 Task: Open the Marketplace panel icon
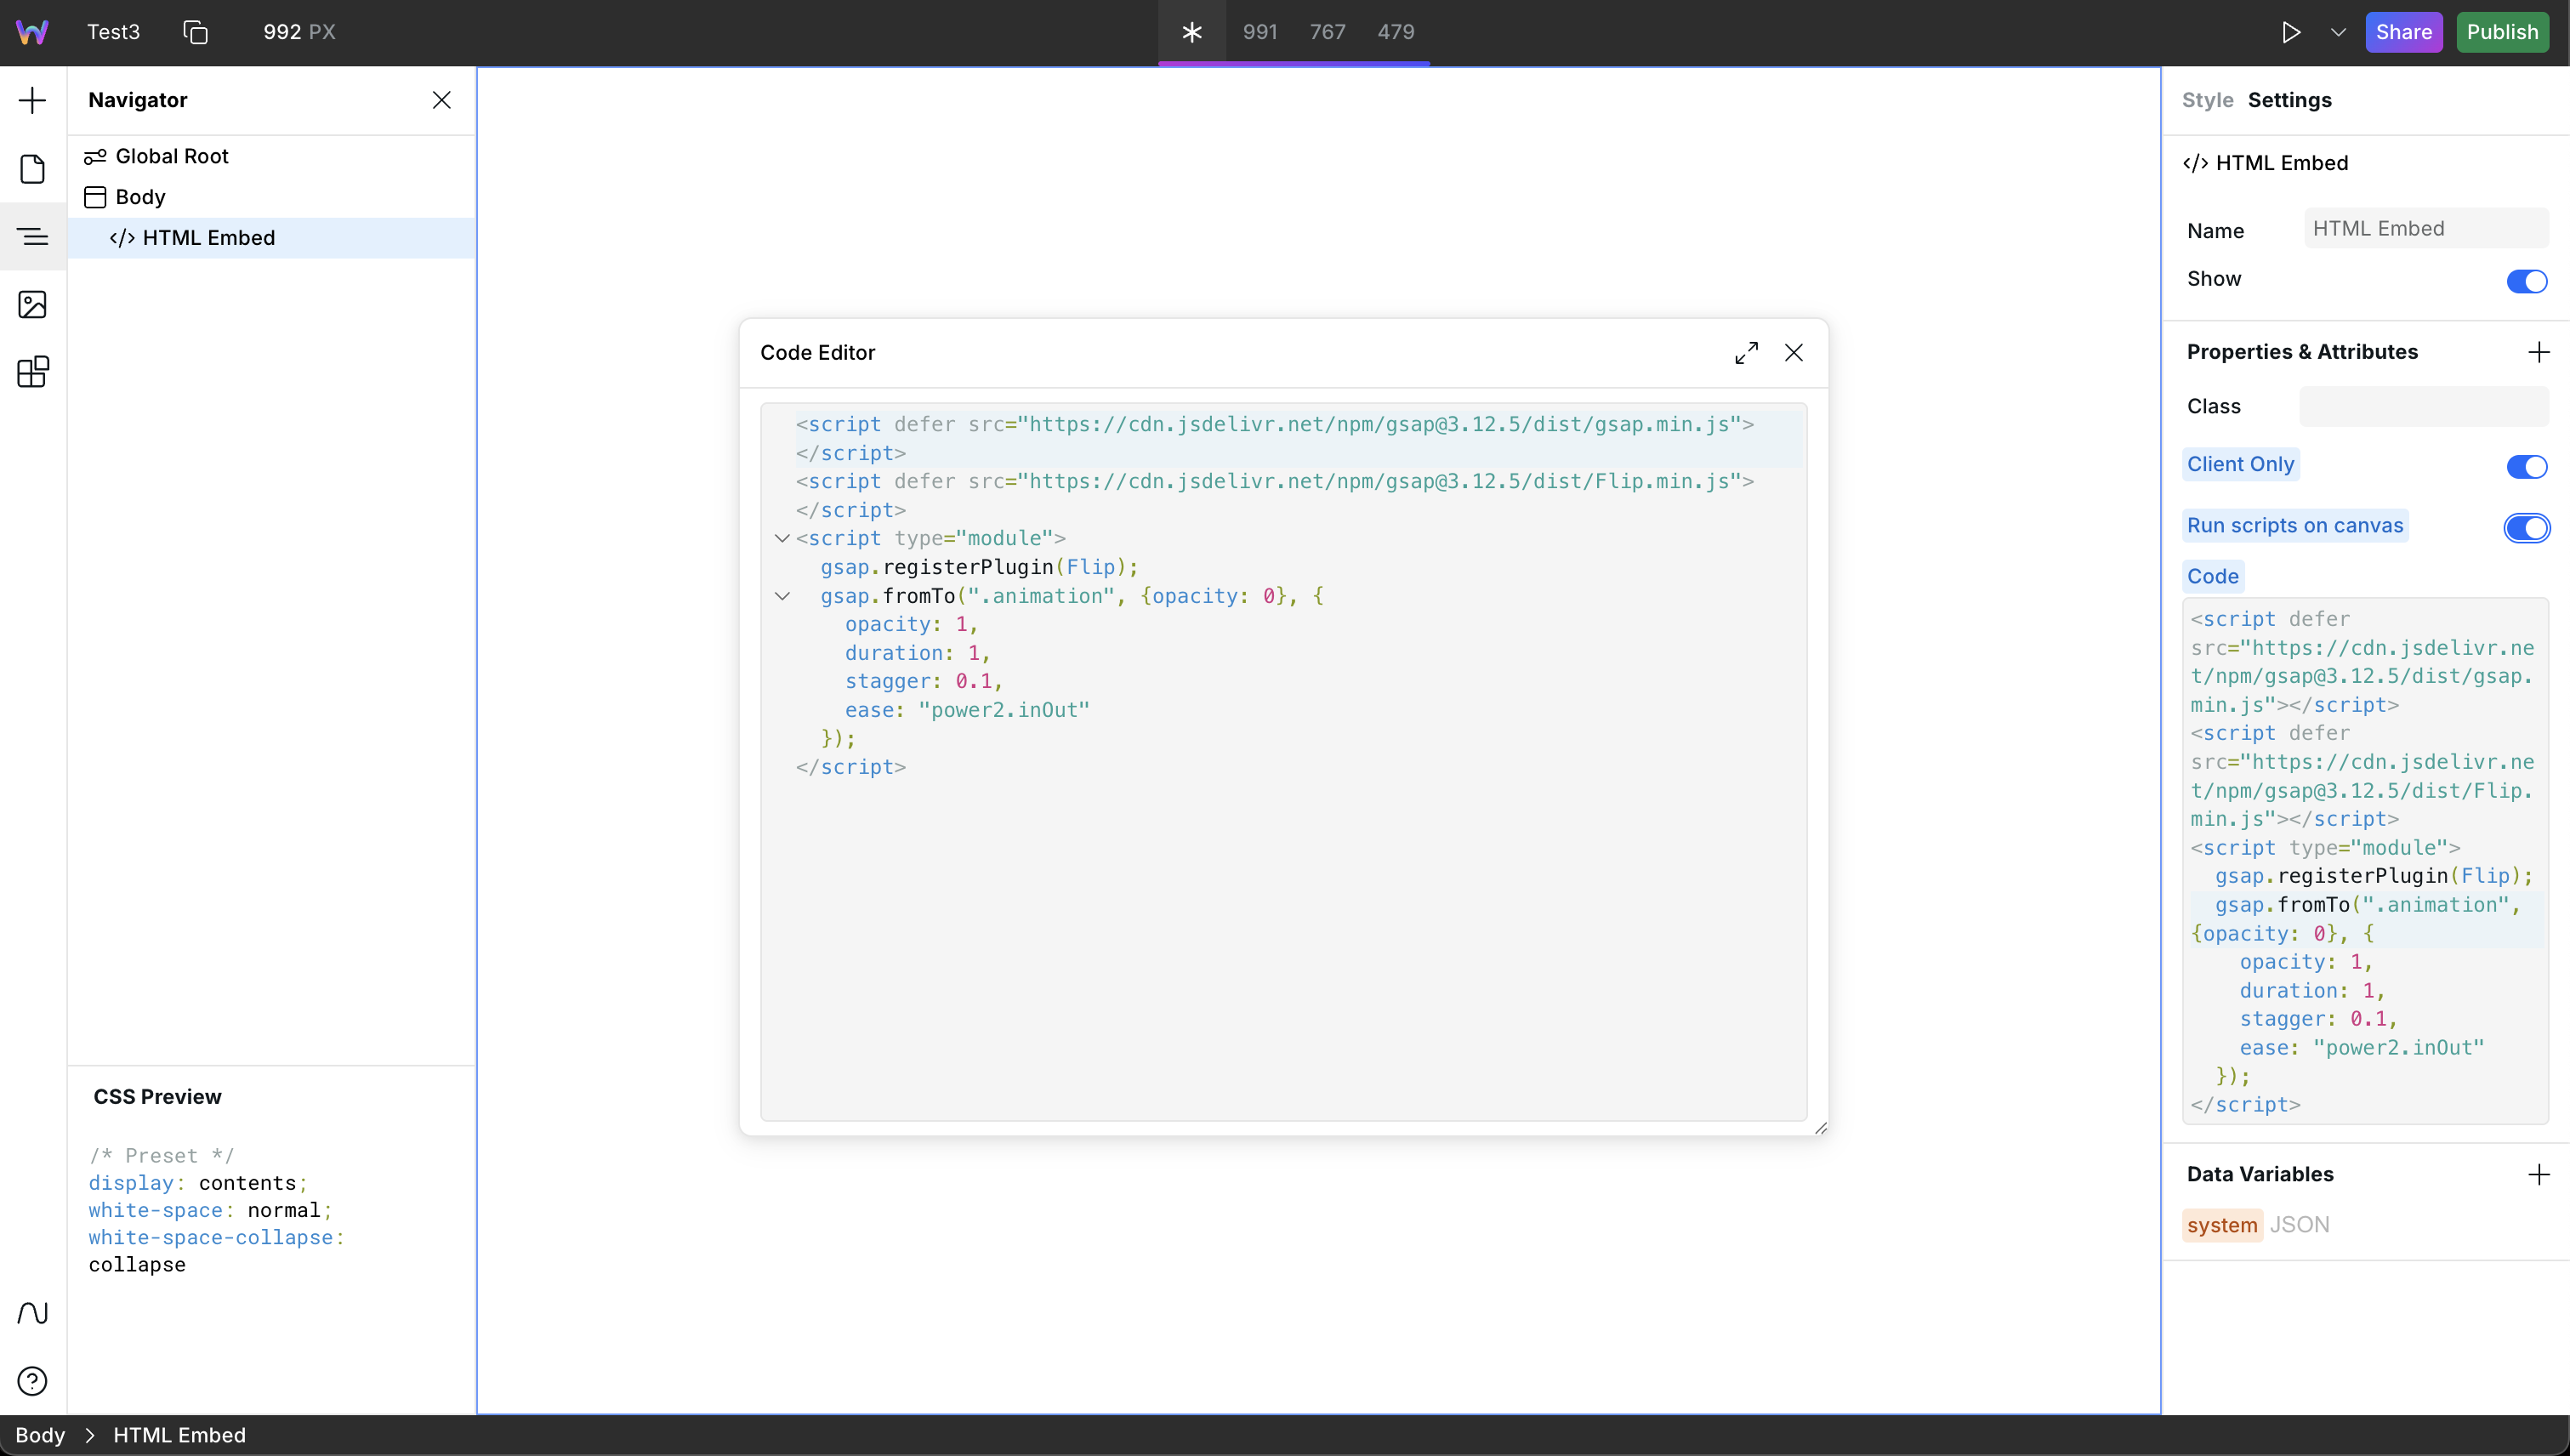(32, 372)
